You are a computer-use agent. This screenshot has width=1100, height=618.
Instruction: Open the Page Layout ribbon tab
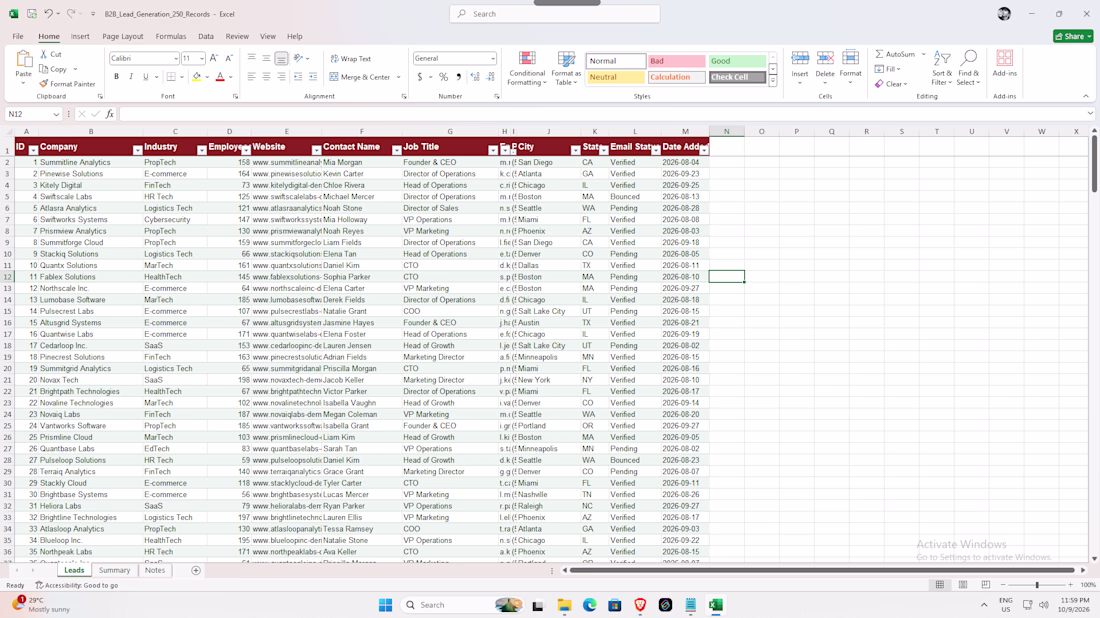click(x=123, y=36)
